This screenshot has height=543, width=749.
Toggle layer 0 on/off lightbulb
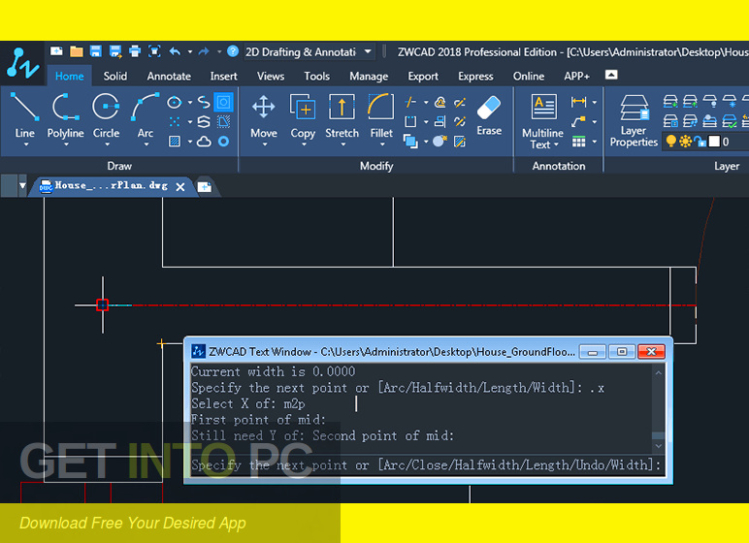pos(671,141)
